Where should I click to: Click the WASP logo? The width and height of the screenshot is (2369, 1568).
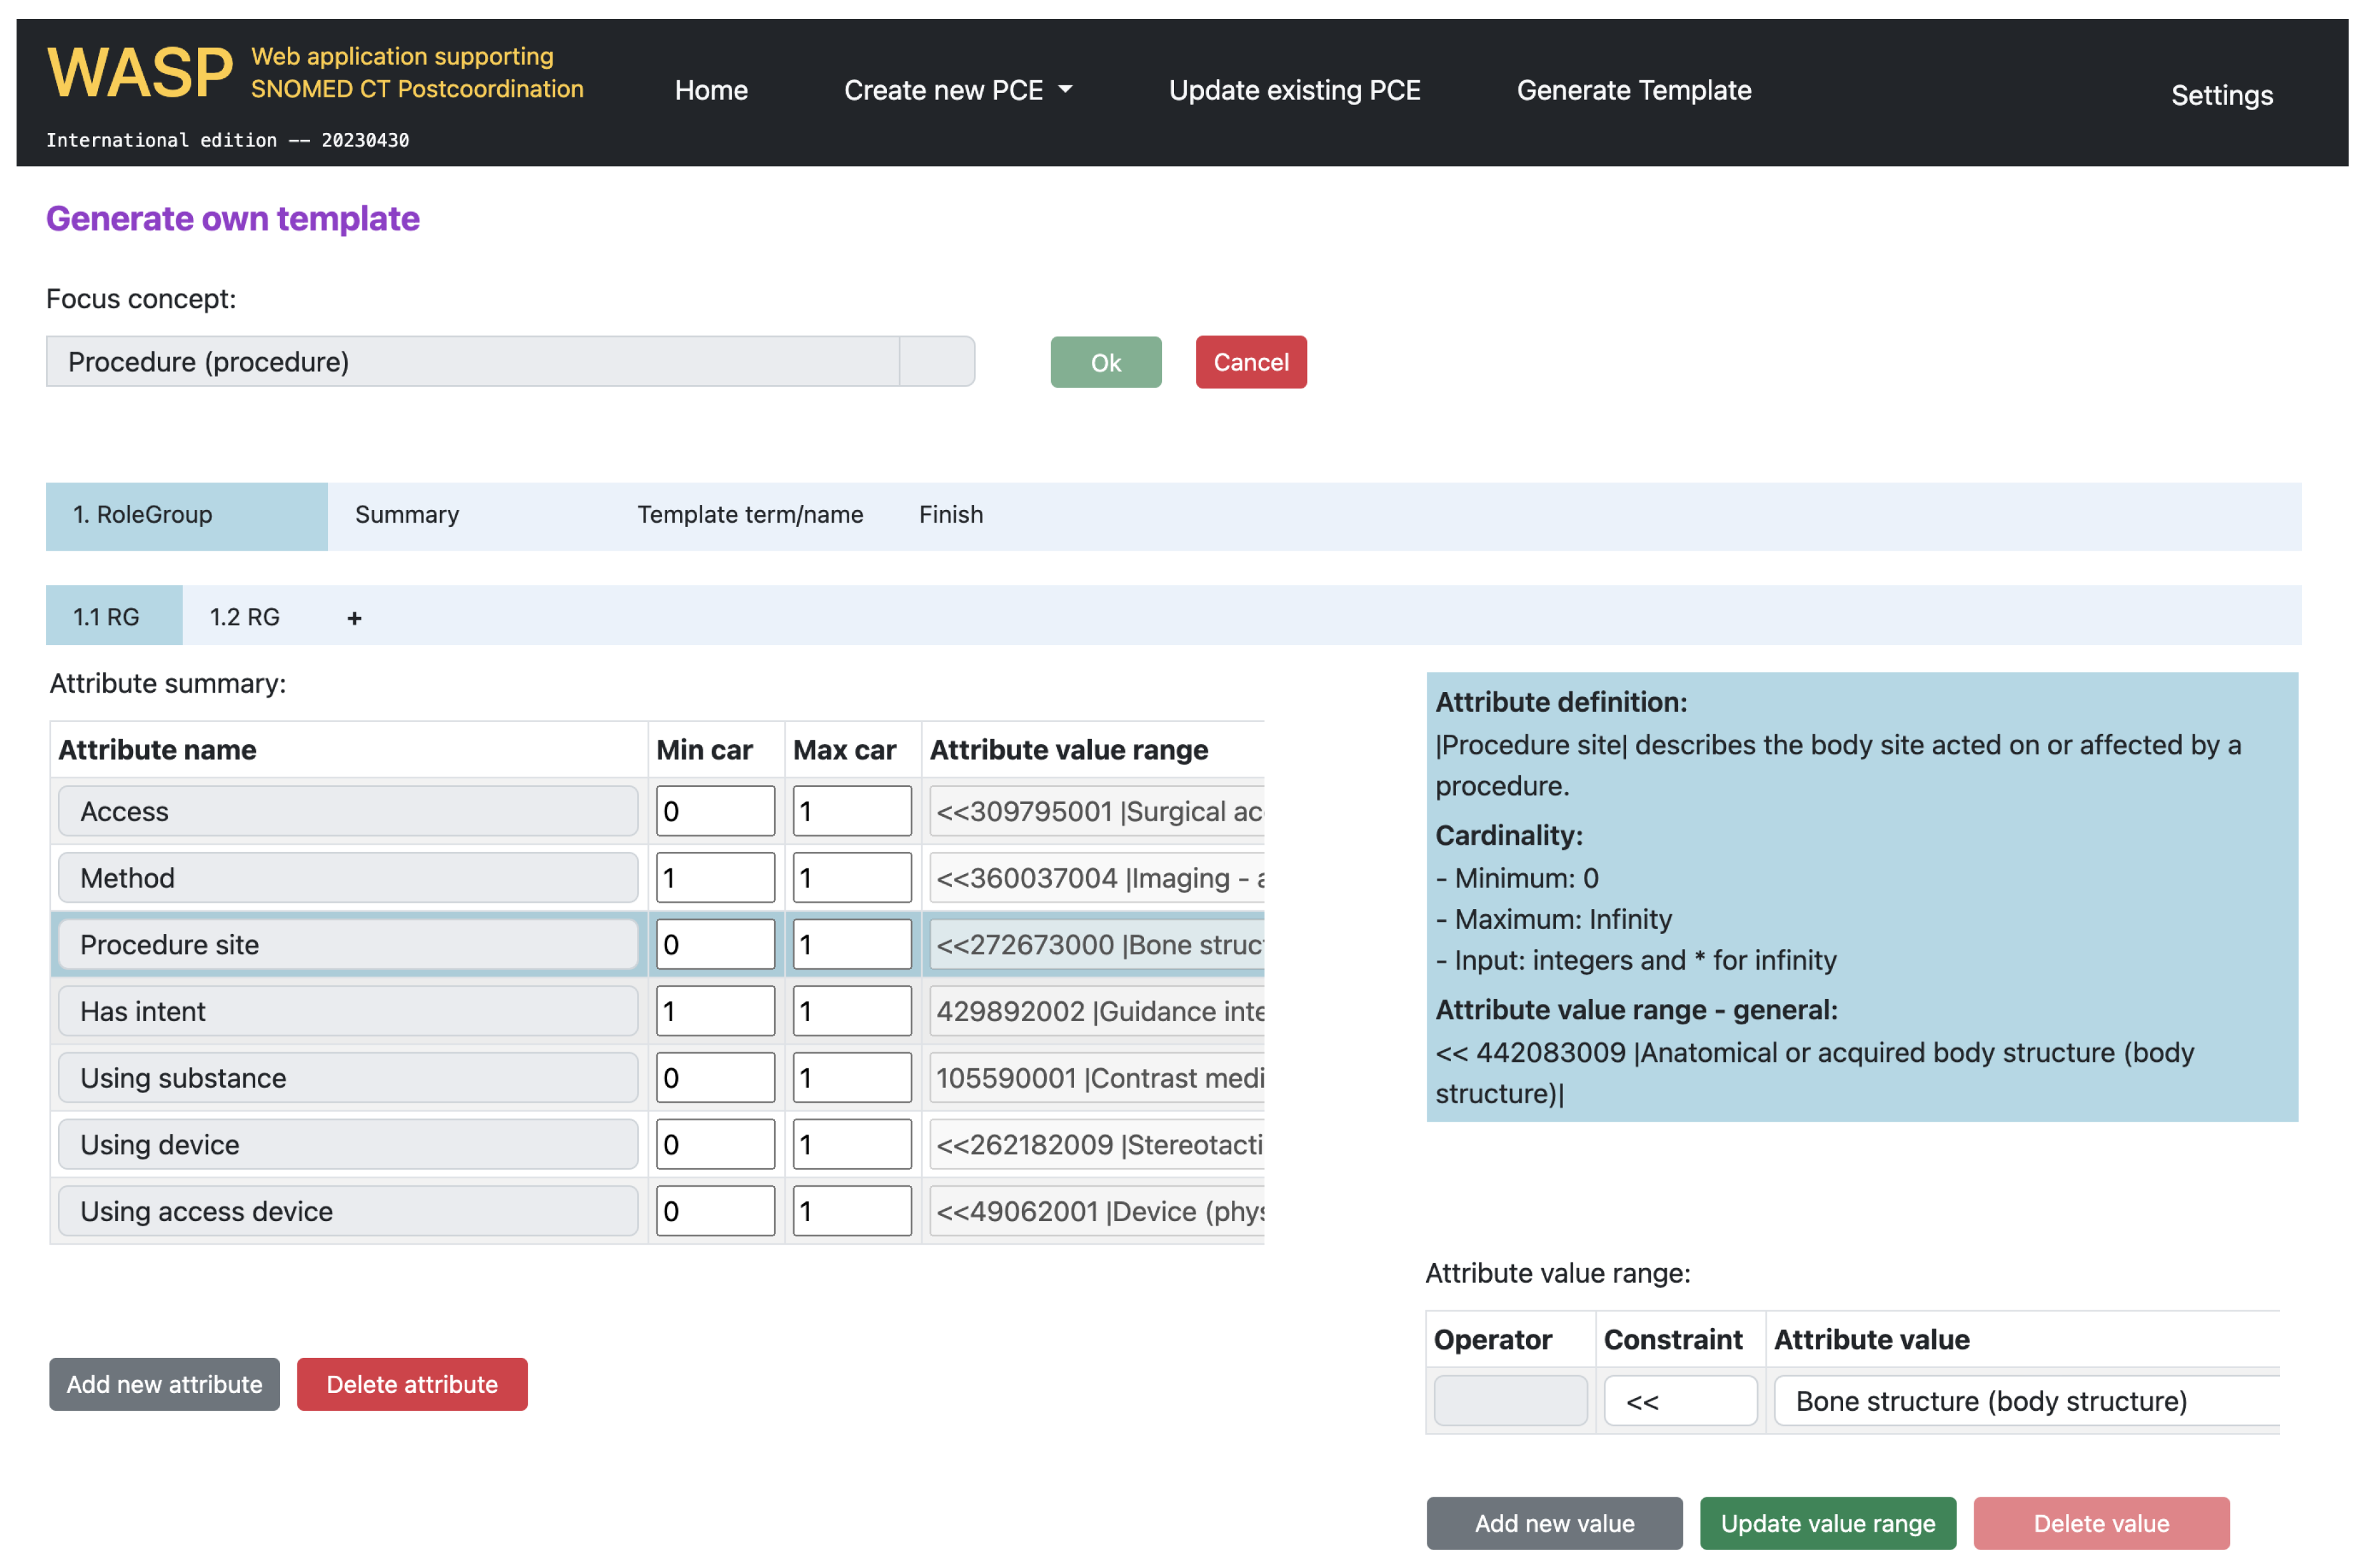pos(139,73)
